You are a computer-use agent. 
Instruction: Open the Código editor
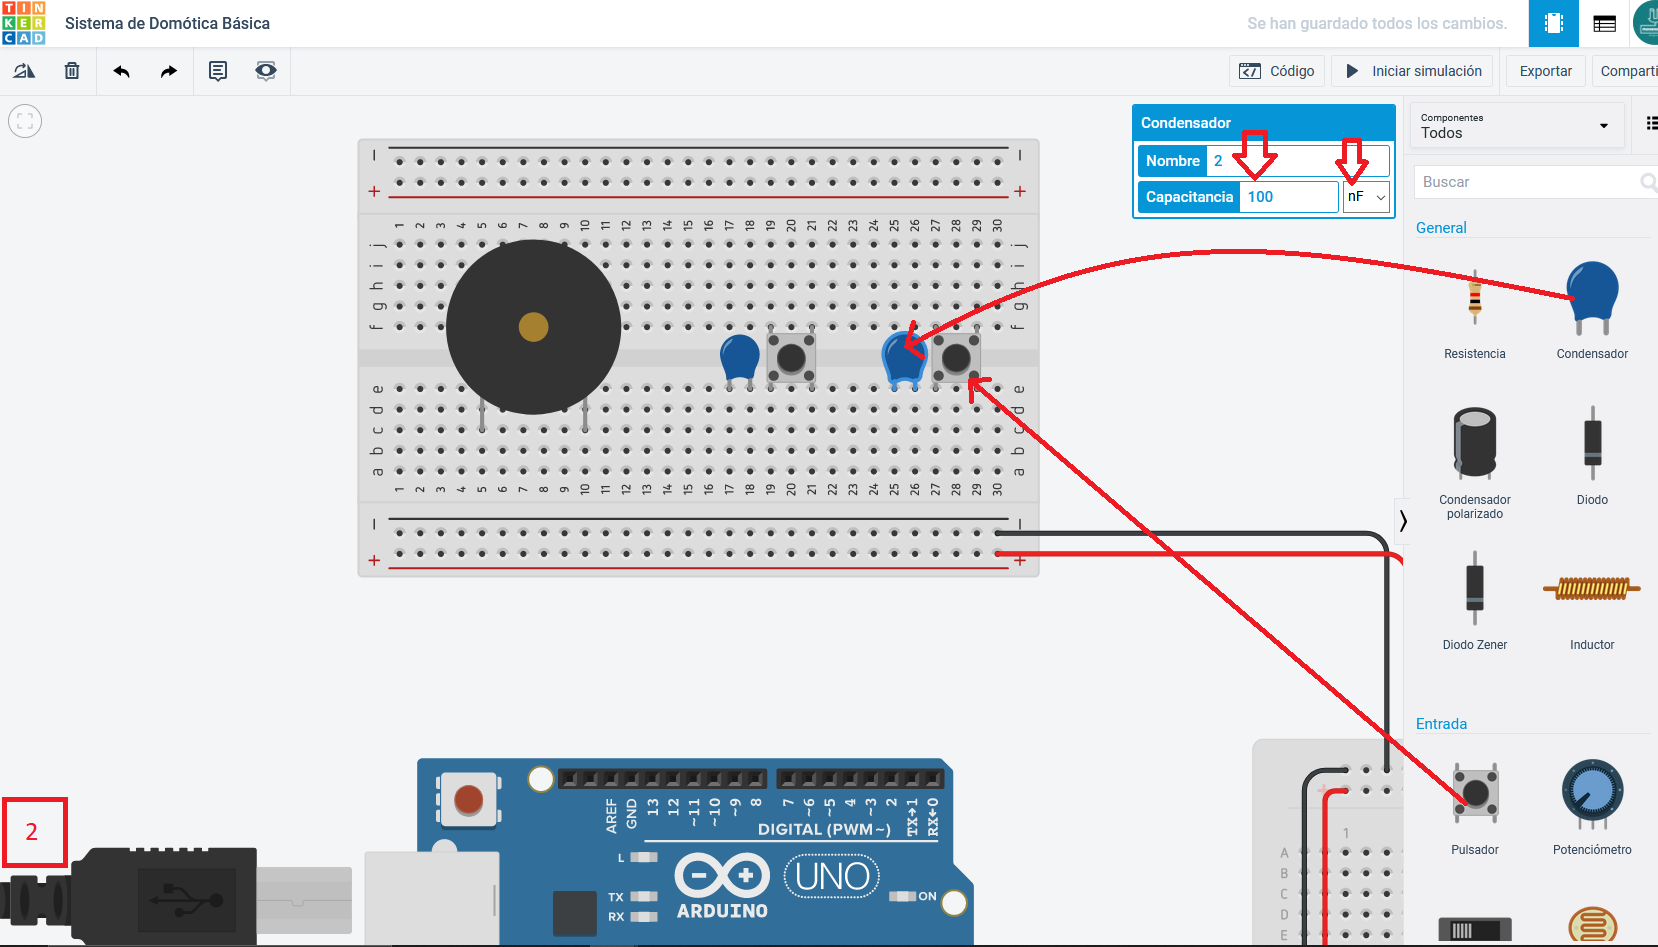(1277, 71)
